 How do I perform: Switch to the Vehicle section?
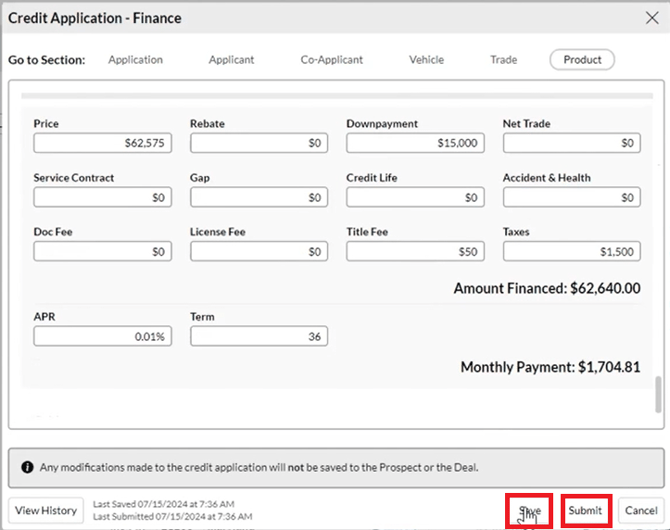tap(426, 60)
